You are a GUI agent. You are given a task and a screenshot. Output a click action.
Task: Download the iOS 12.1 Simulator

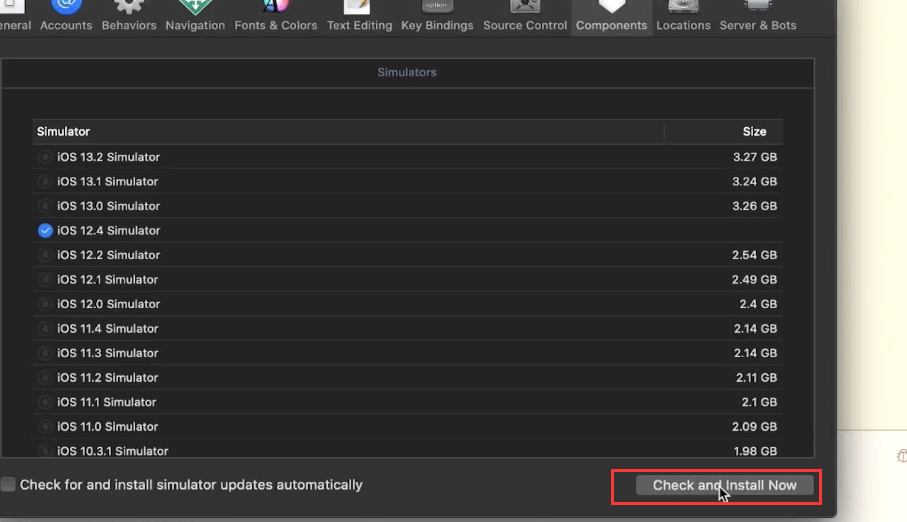tap(45, 280)
